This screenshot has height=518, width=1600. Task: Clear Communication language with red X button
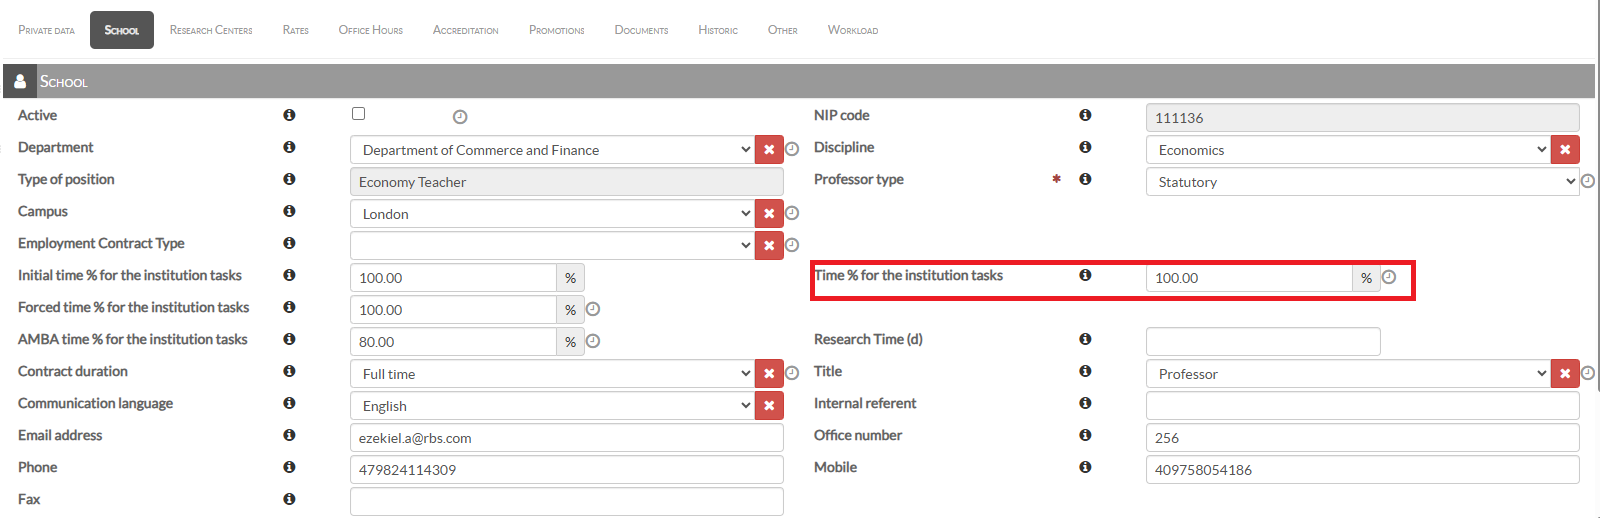click(769, 406)
